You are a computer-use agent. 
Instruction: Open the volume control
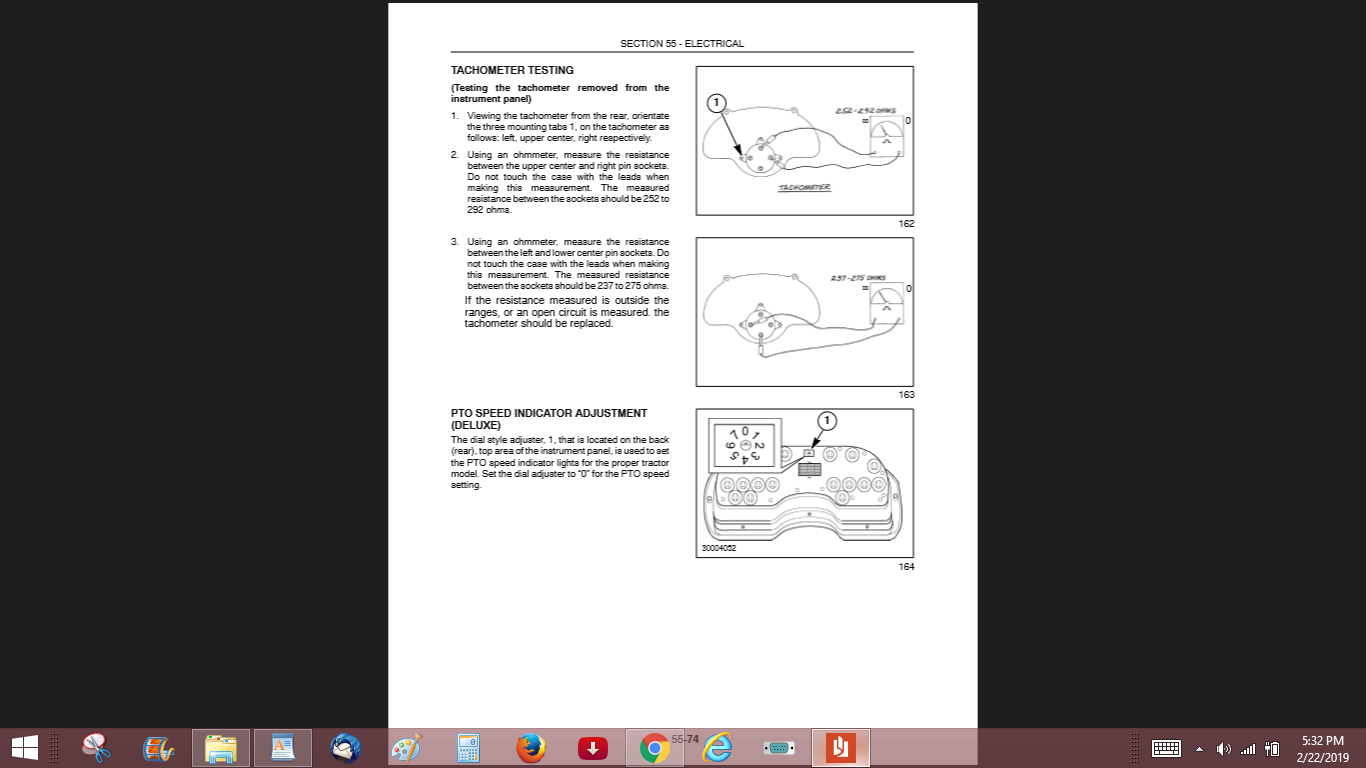coord(1223,748)
